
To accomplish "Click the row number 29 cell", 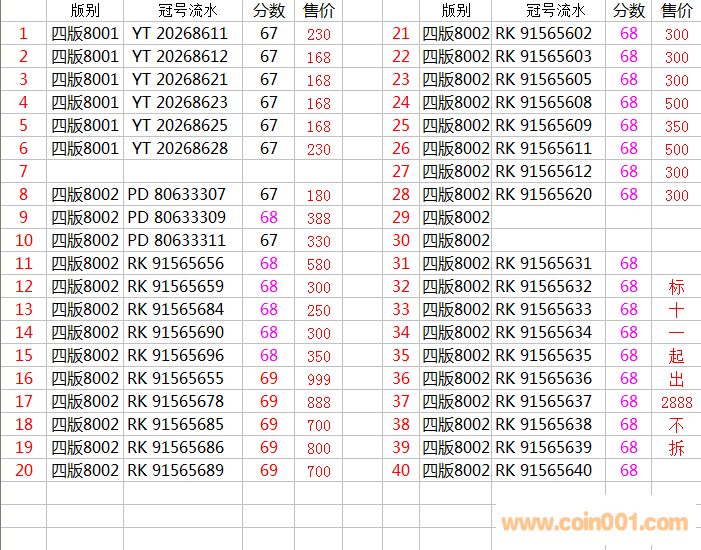I will pyautogui.click(x=401, y=218).
